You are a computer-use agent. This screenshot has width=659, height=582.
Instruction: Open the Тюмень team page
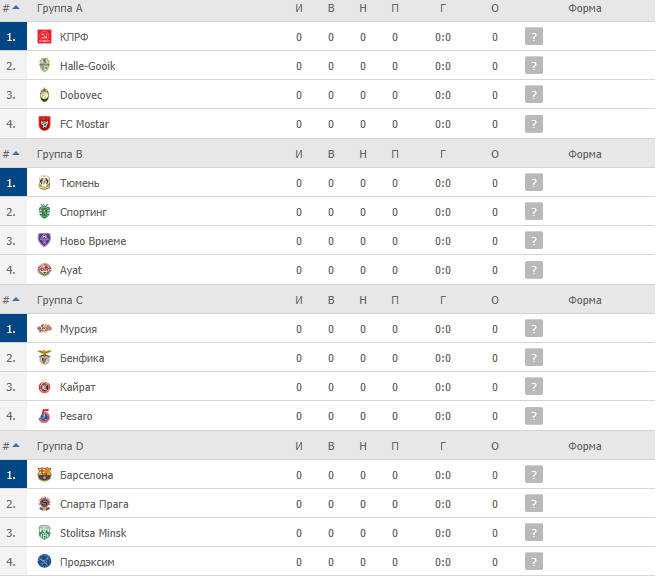click(x=79, y=183)
